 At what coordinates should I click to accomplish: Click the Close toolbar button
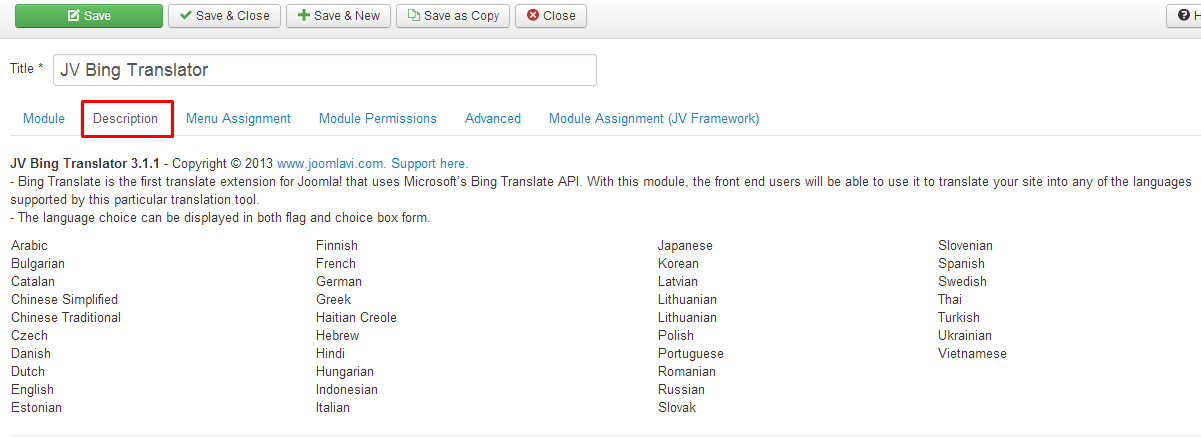[x=551, y=16]
